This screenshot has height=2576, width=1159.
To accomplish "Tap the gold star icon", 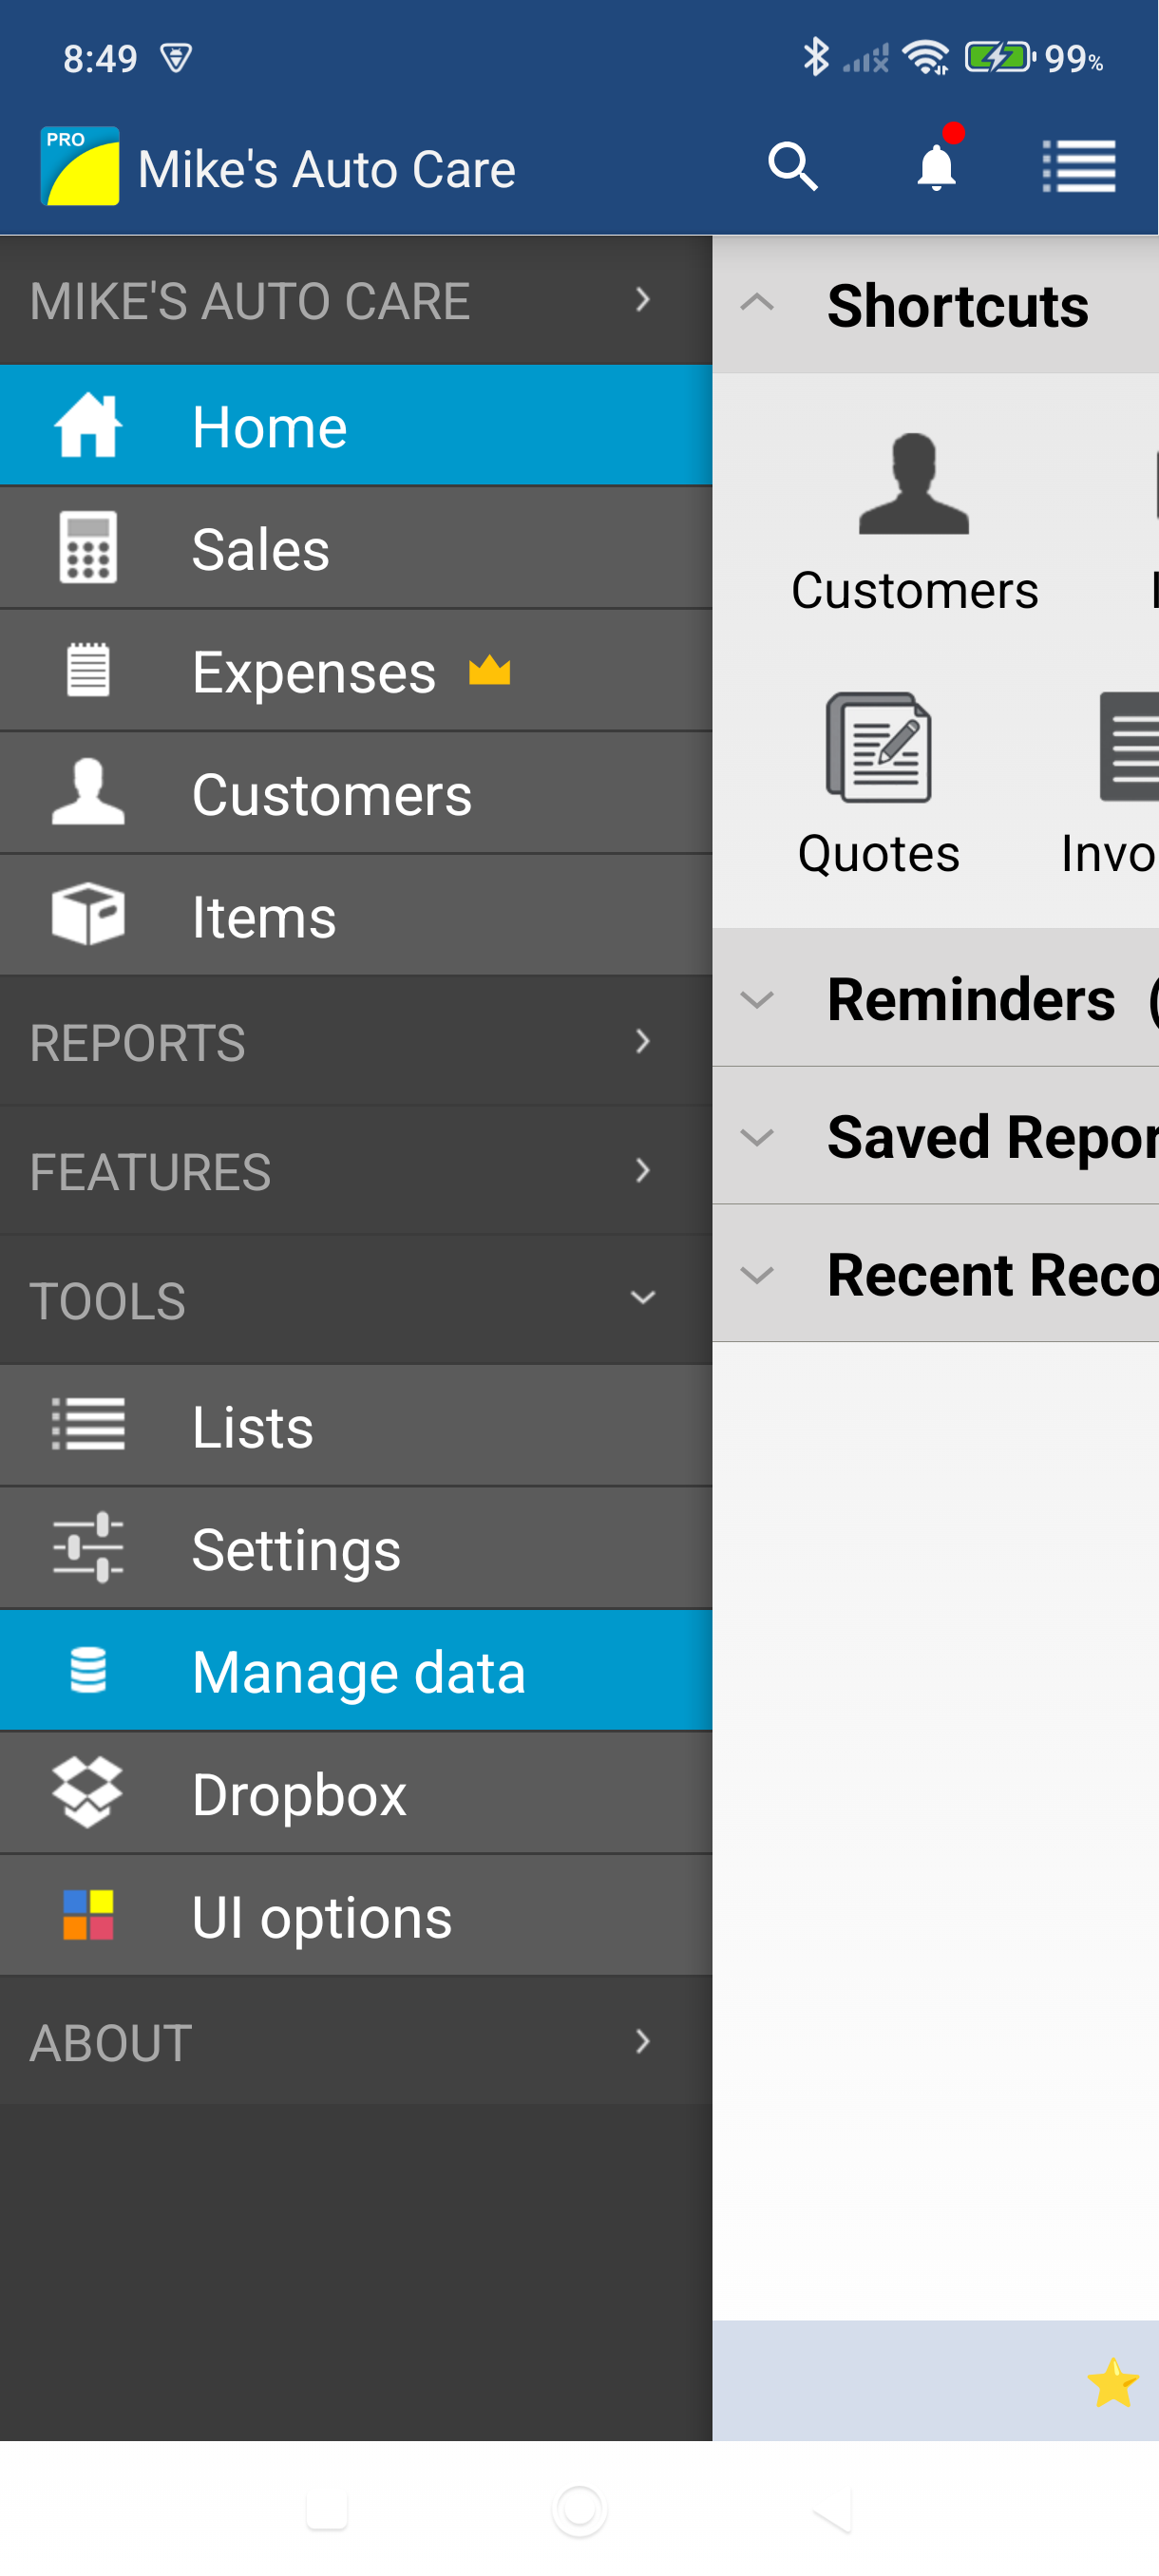I will 1112,2382.
